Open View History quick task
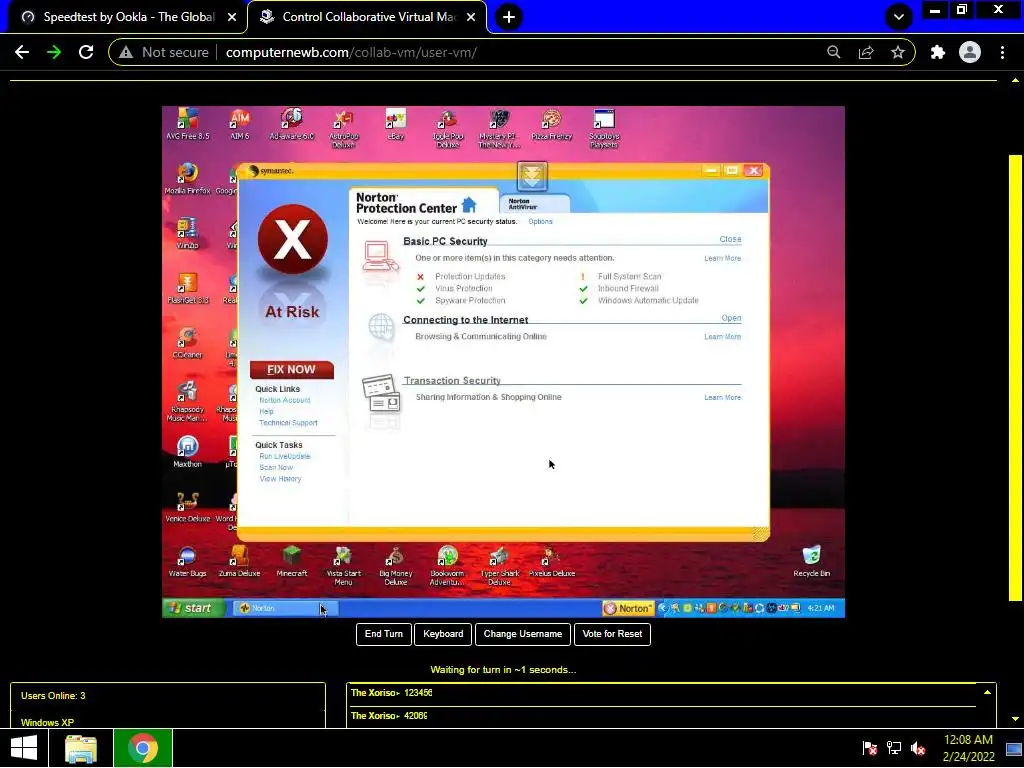 coord(280,479)
